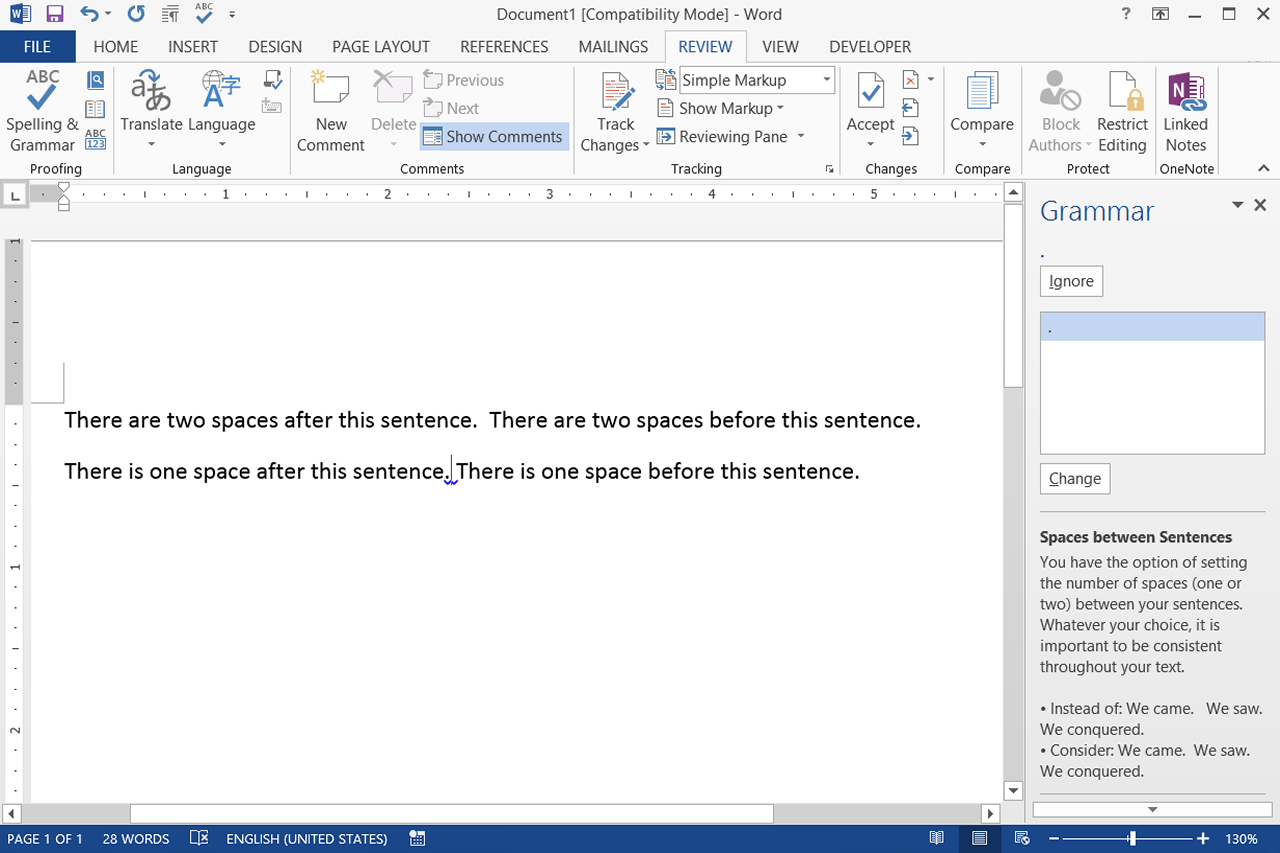Switch to Read Mode view in the status bar

coord(937,839)
